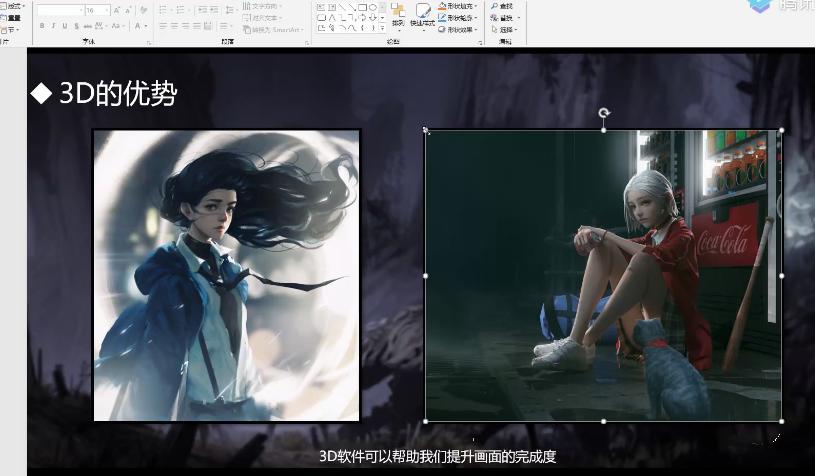
Task: Toggle strikethrough abc button
Action: point(87,25)
